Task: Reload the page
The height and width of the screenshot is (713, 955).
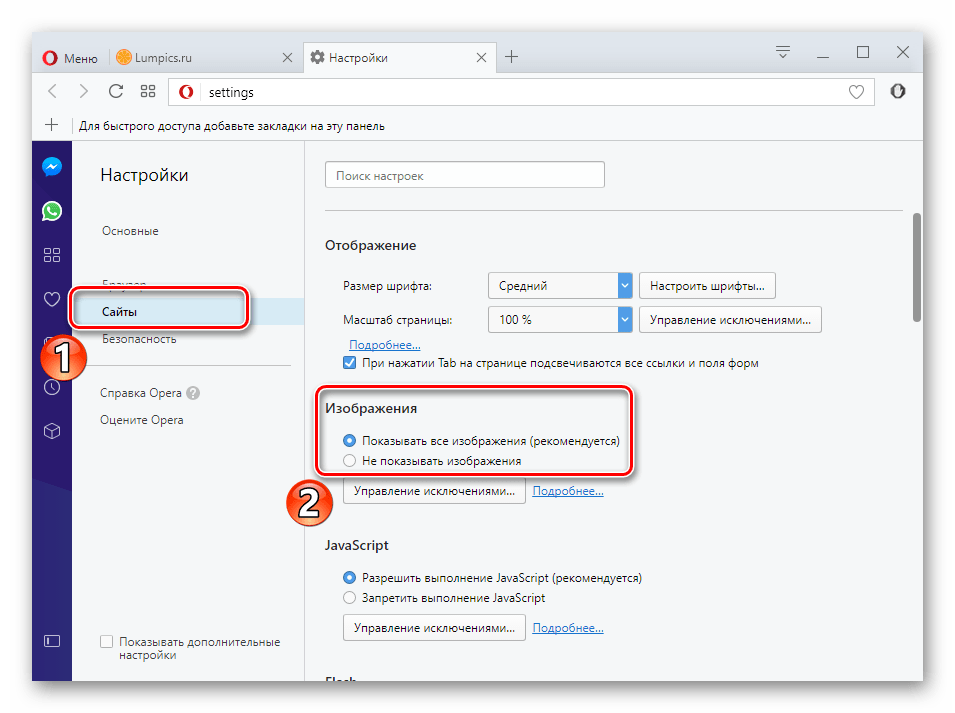Action: pos(116,91)
